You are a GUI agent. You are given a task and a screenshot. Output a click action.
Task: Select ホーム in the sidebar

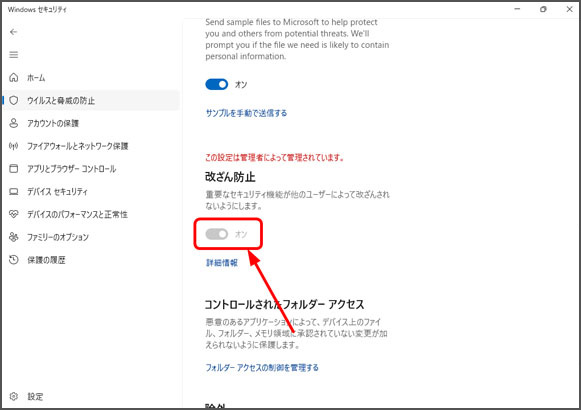pos(91,78)
